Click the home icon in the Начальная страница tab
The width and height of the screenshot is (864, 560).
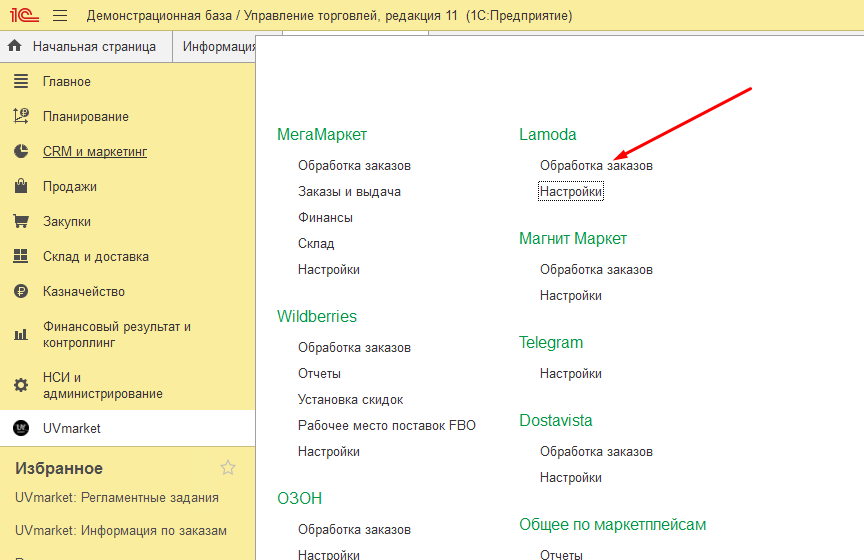point(15,46)
